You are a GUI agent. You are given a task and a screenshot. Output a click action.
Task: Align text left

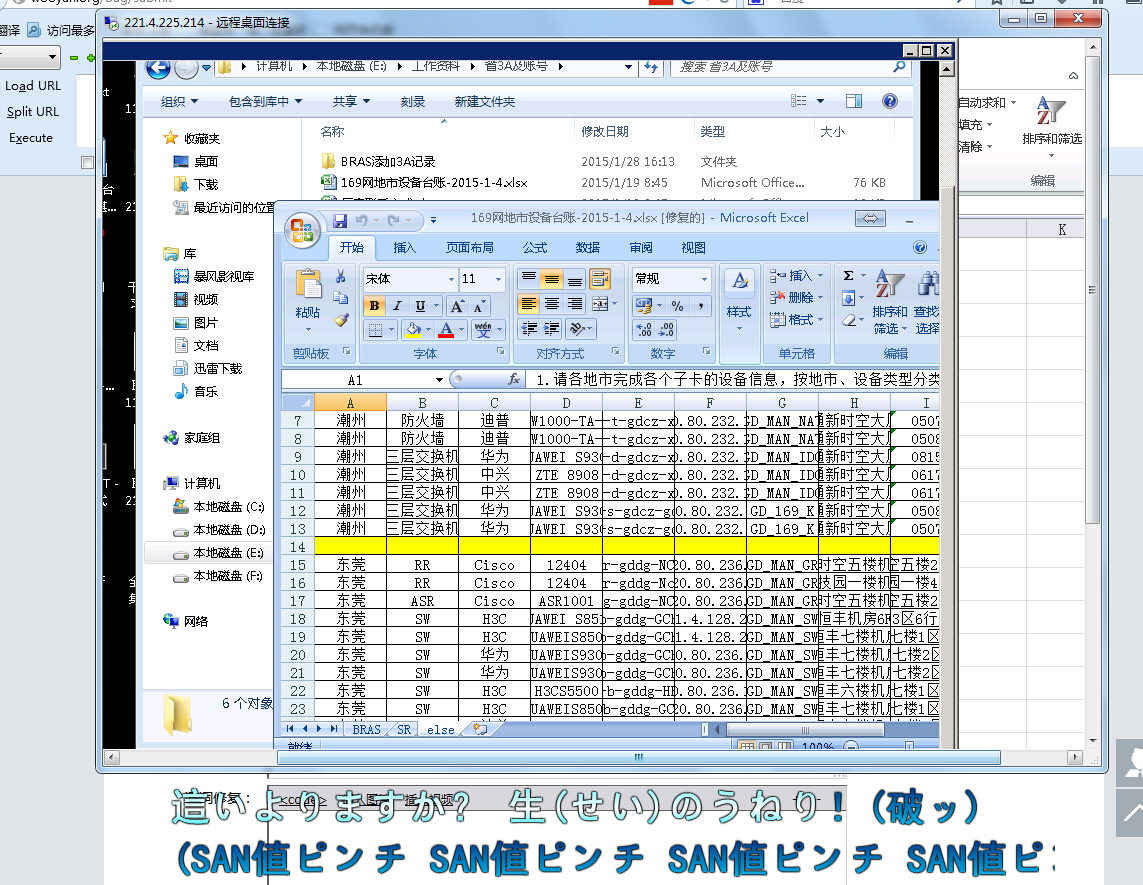click(528, 304)
